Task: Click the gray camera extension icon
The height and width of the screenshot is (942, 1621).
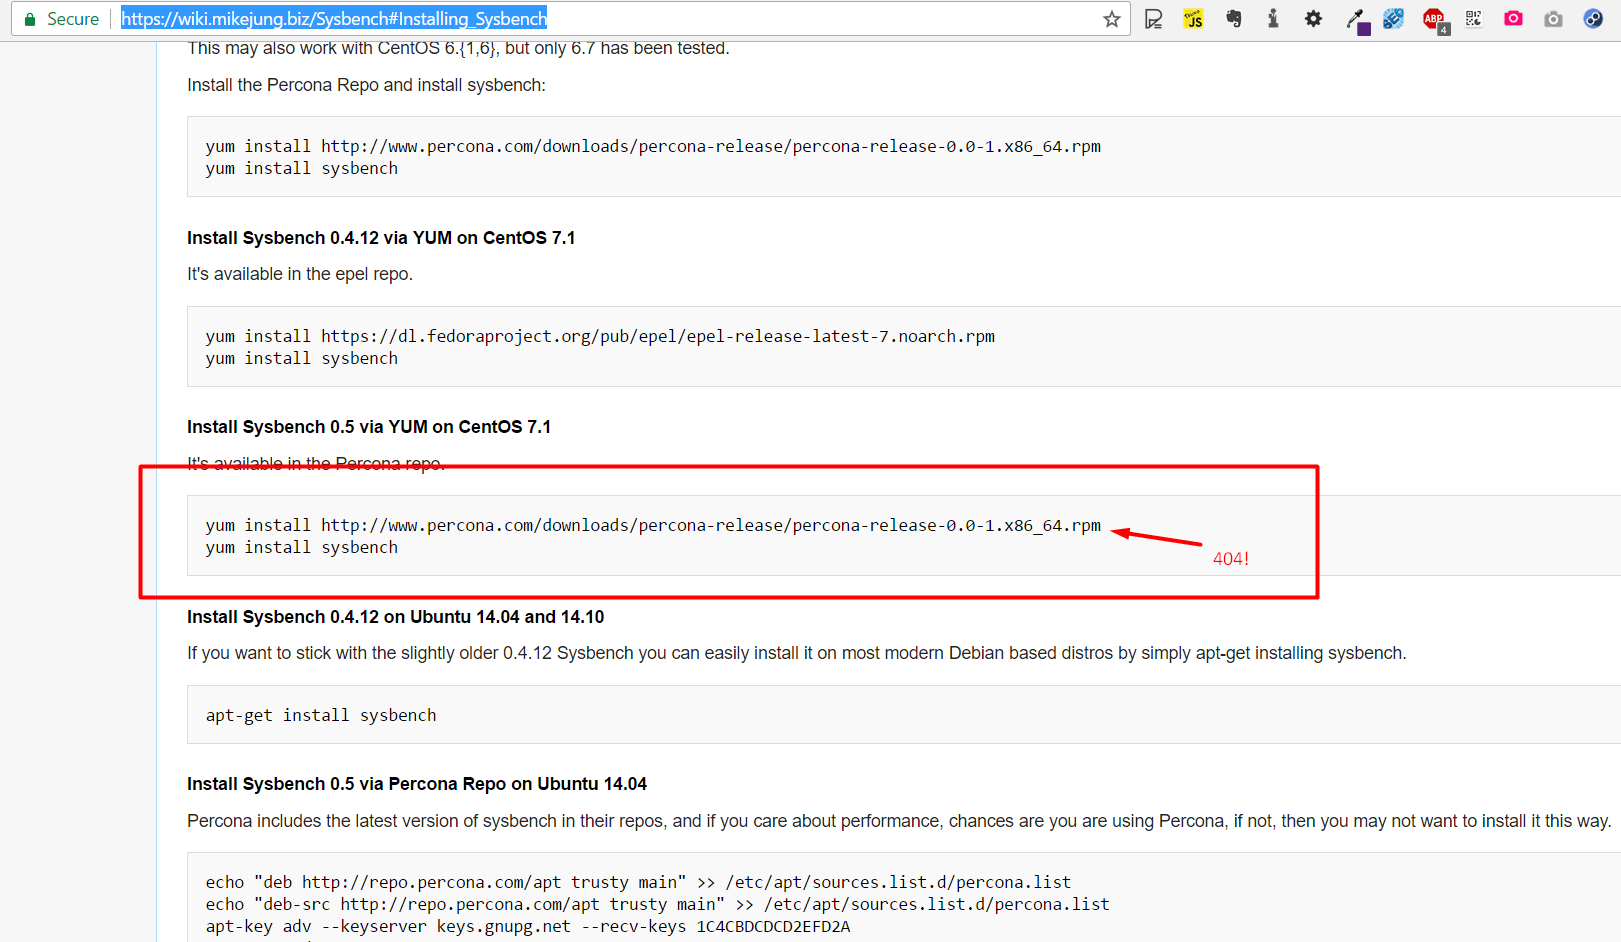Action: click(x=1553, y=19)
